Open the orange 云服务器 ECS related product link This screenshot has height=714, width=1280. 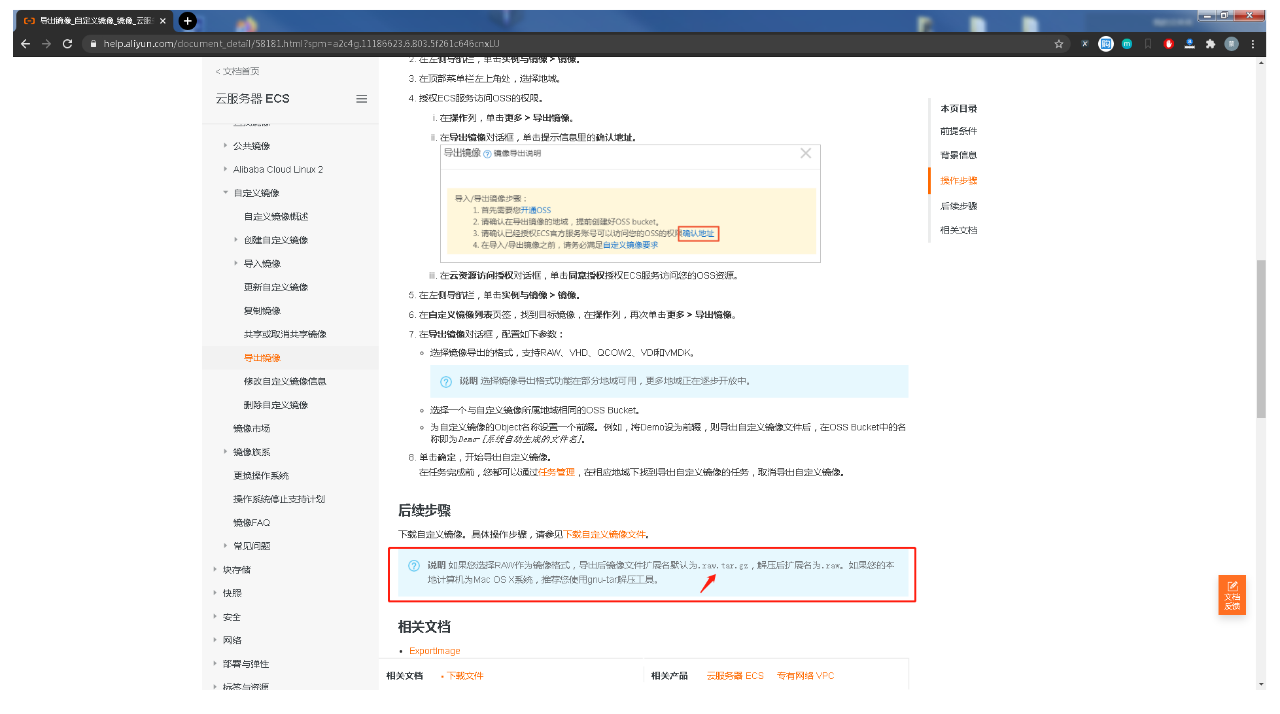(x=735, y=676)
